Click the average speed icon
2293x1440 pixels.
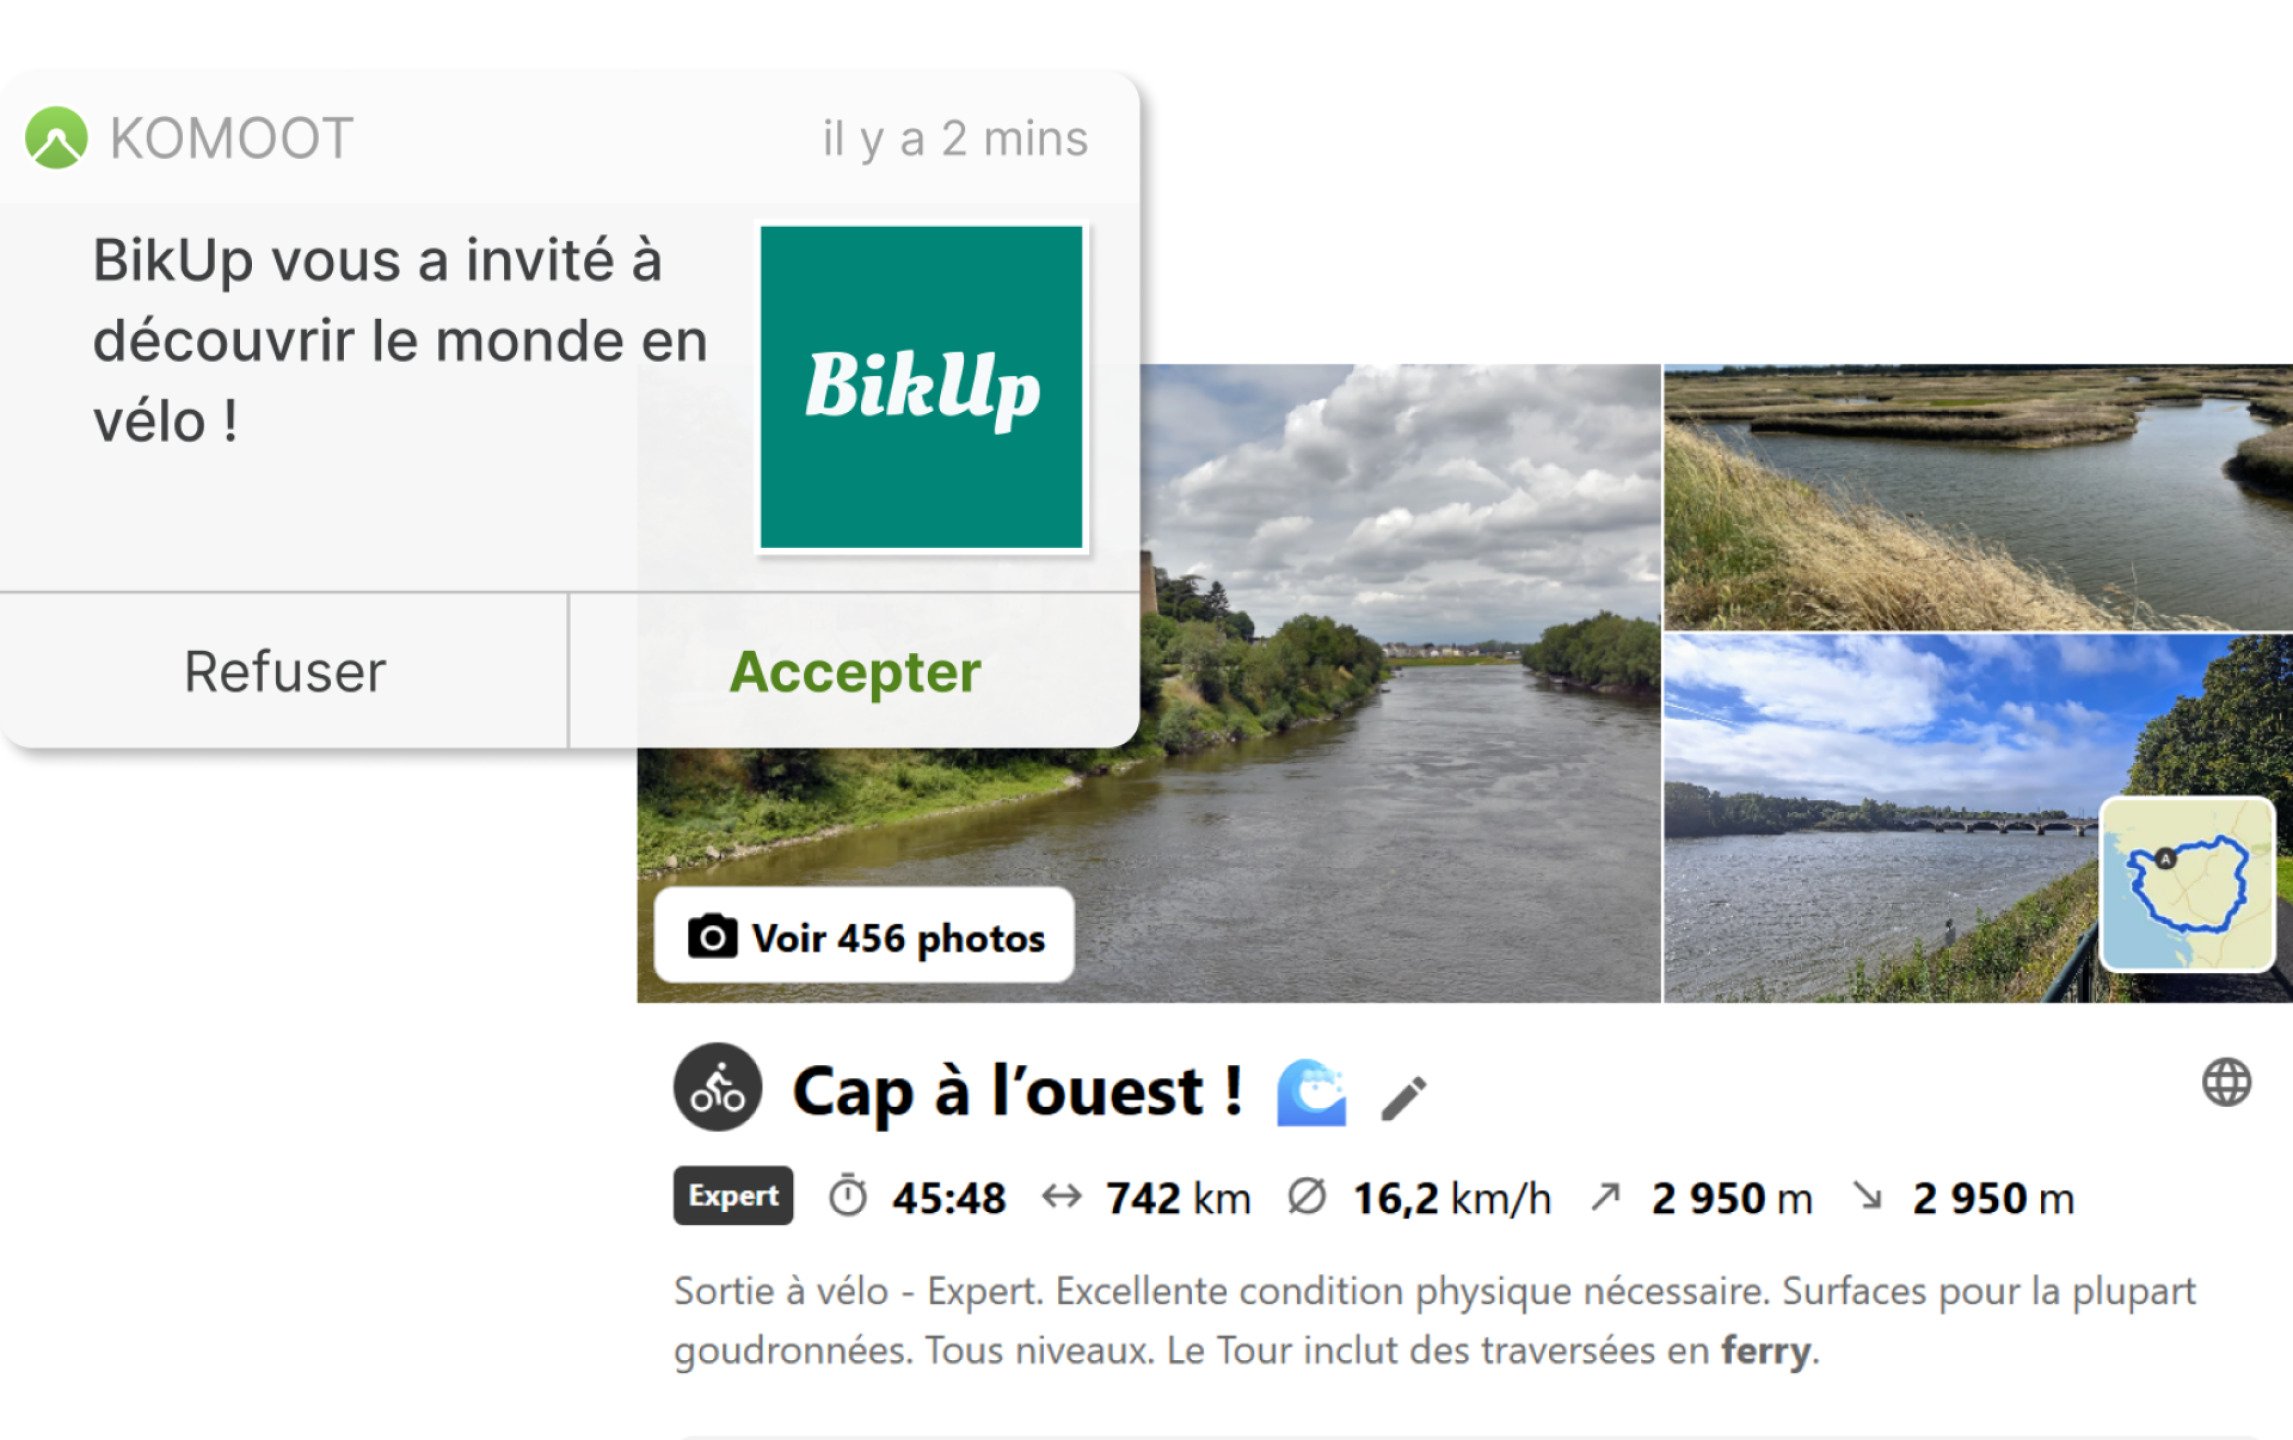click(1306, 1196)
